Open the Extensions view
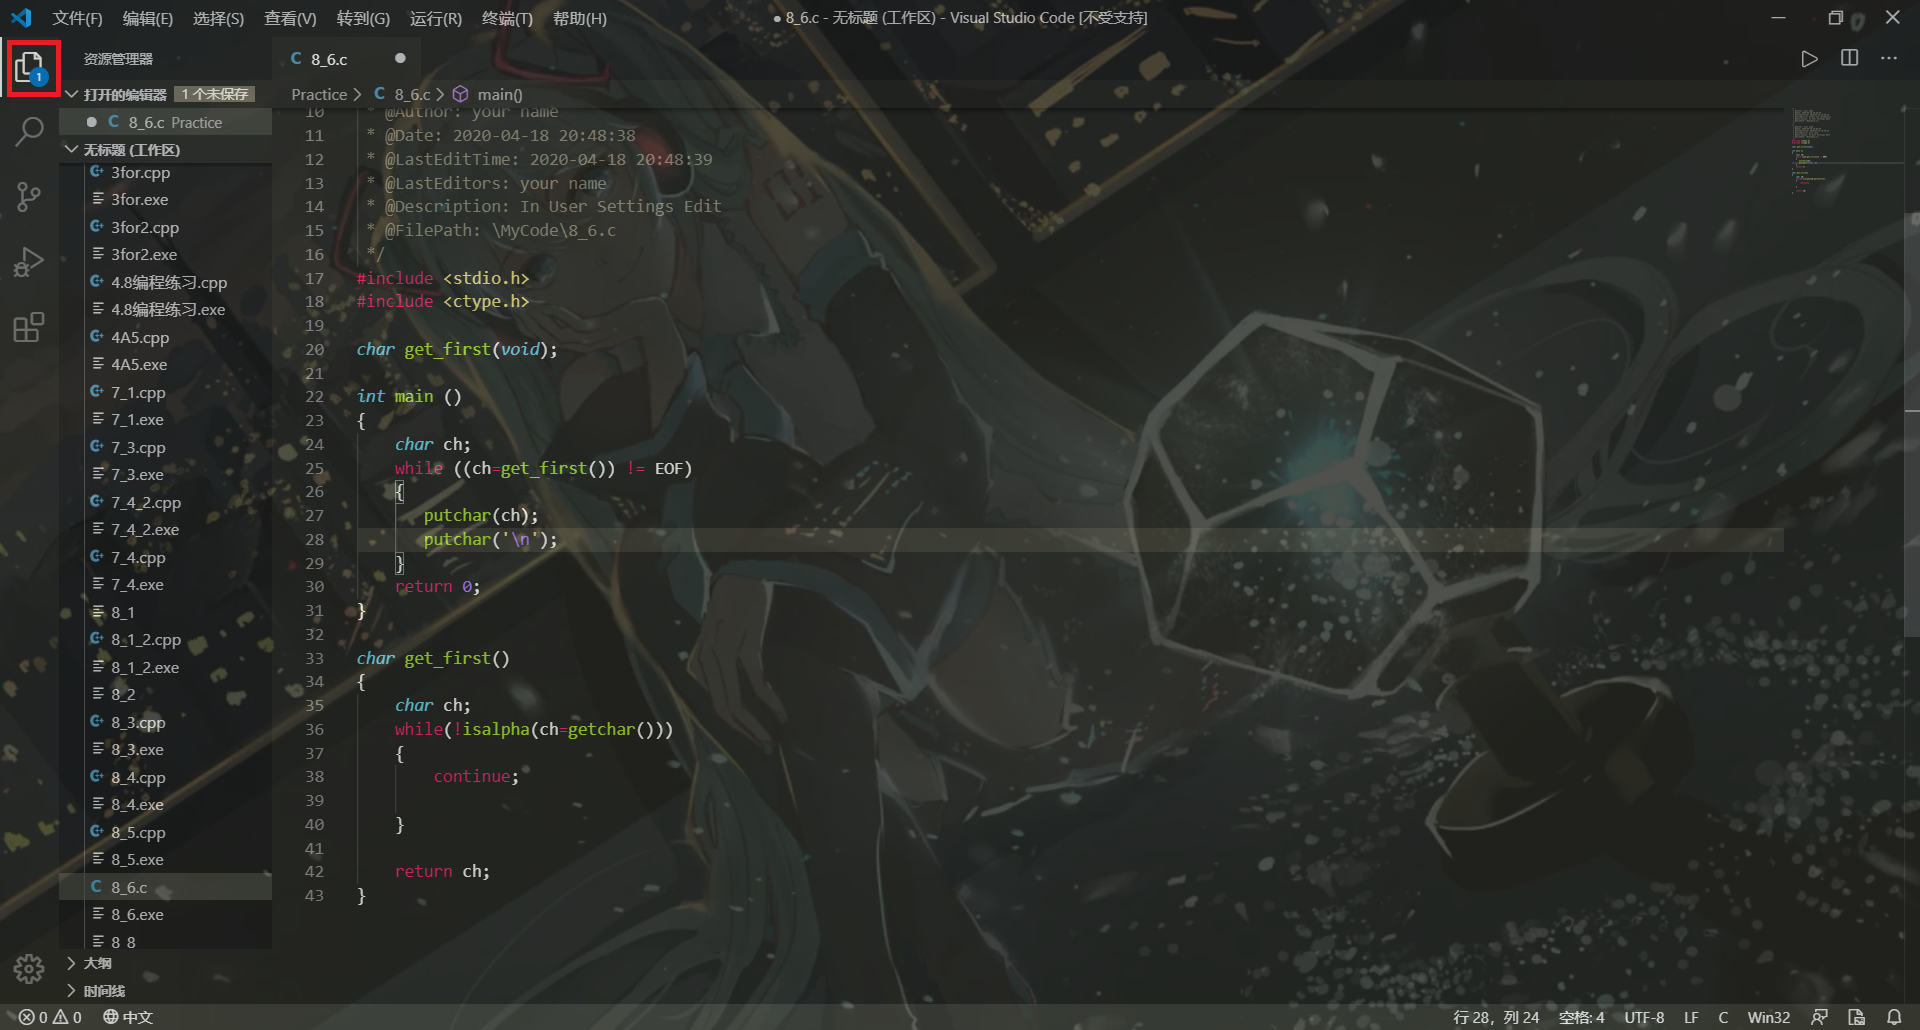The image size is (1920, 1030). click(30, 327)
